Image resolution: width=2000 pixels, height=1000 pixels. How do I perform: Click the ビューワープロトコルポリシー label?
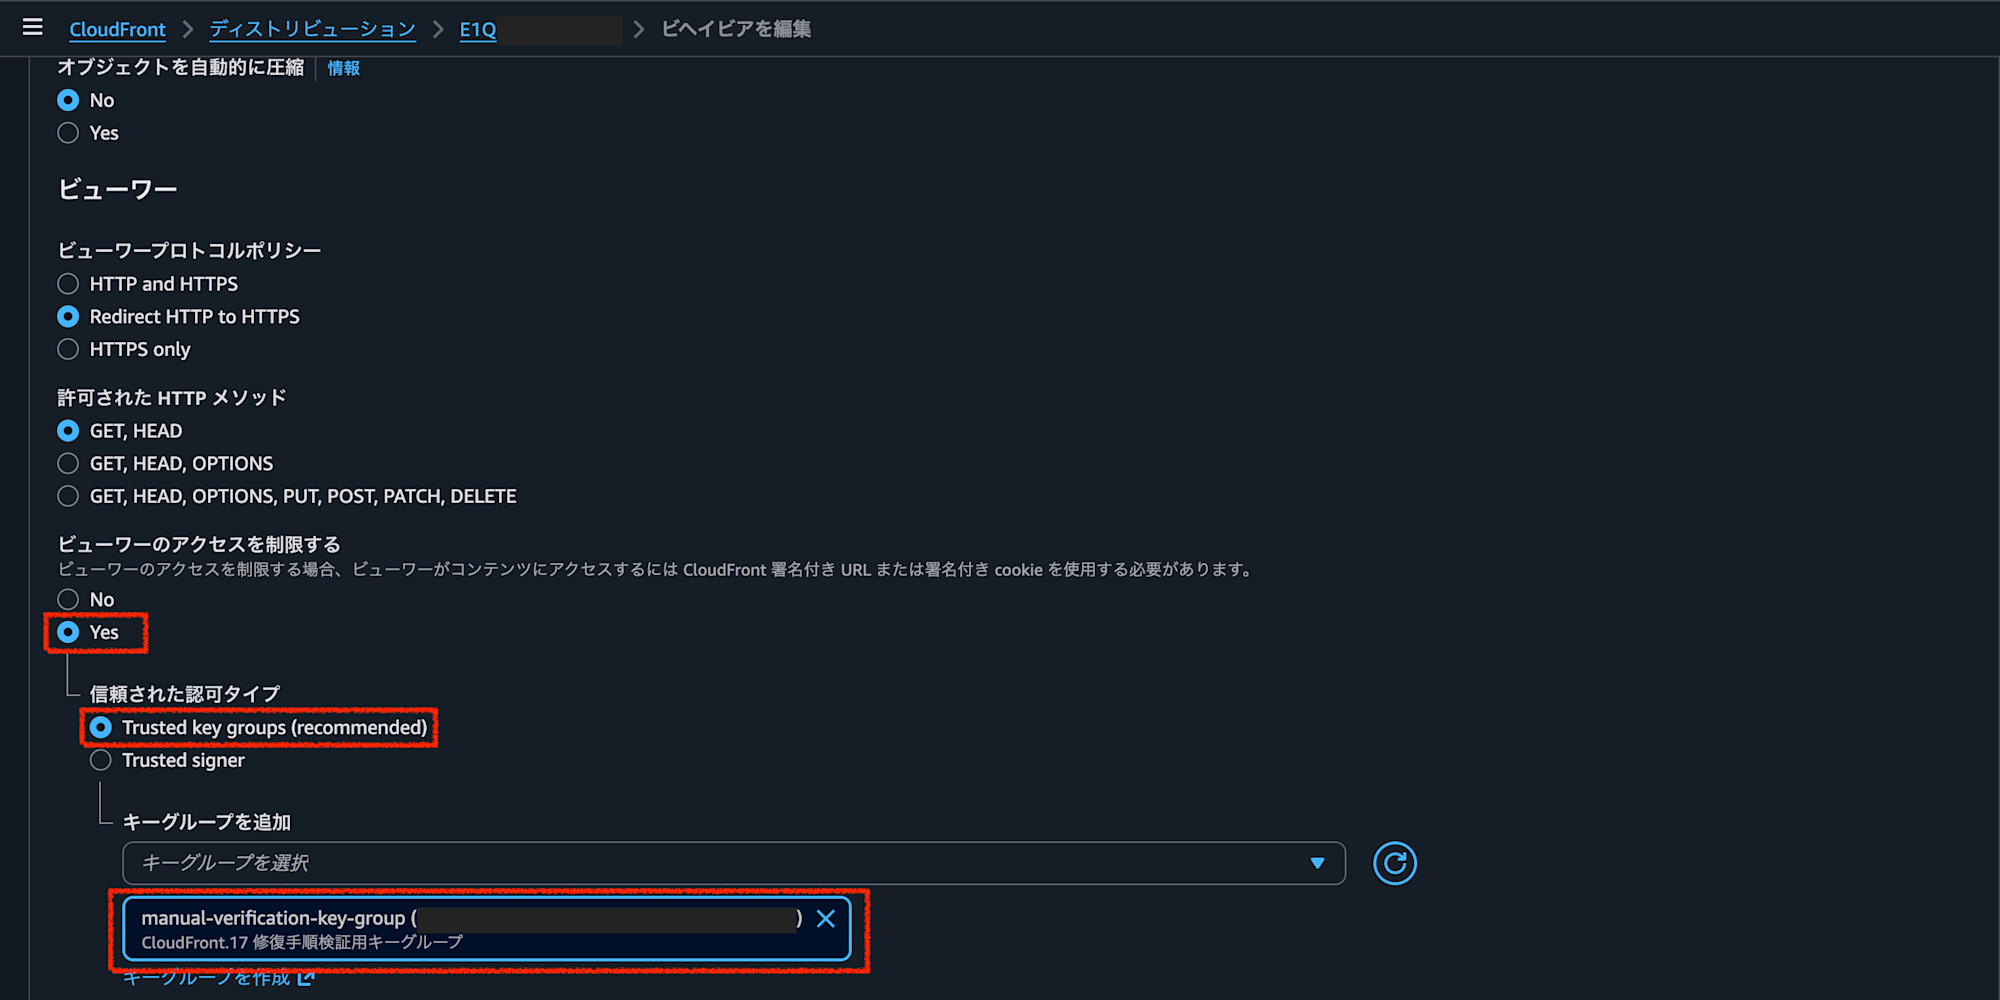point(189,250)
